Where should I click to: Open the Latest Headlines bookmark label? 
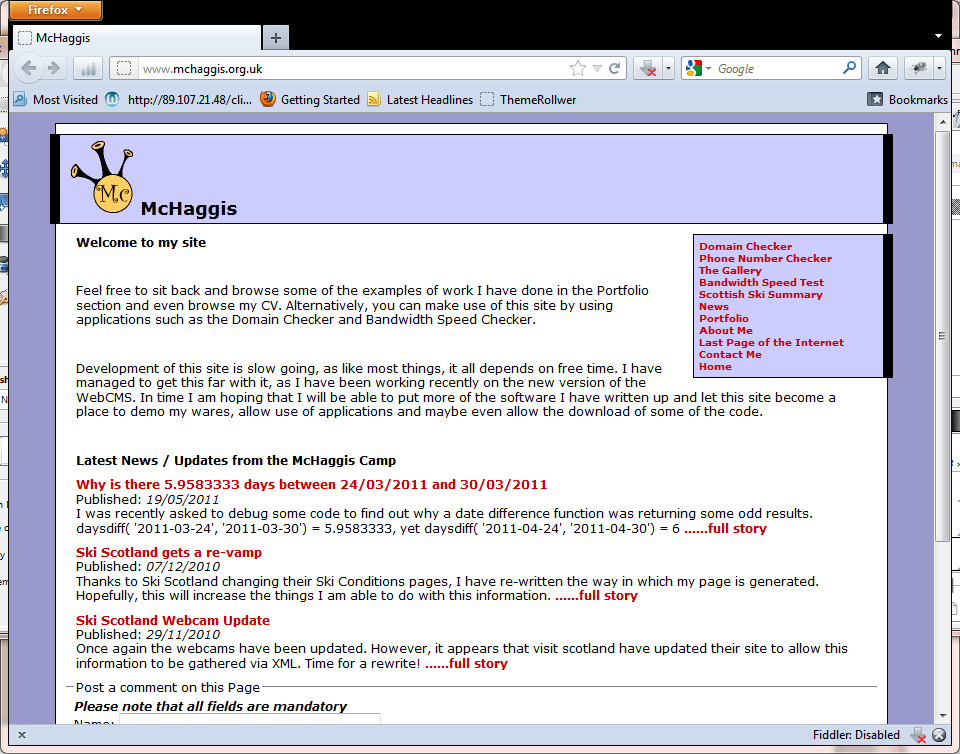point(430,99)
